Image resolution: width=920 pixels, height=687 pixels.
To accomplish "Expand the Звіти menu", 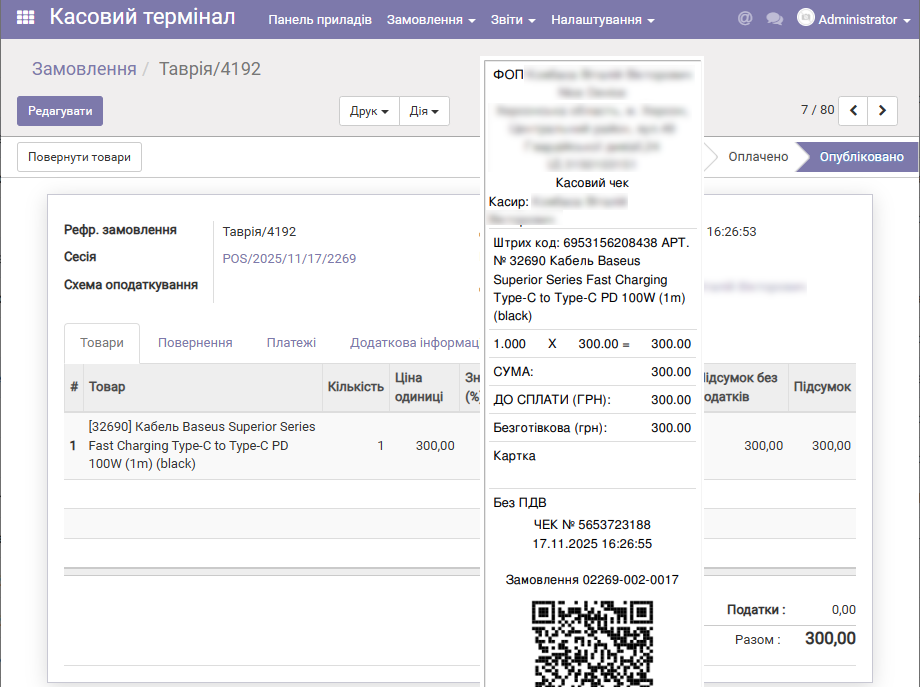I will tap(513, 20).
